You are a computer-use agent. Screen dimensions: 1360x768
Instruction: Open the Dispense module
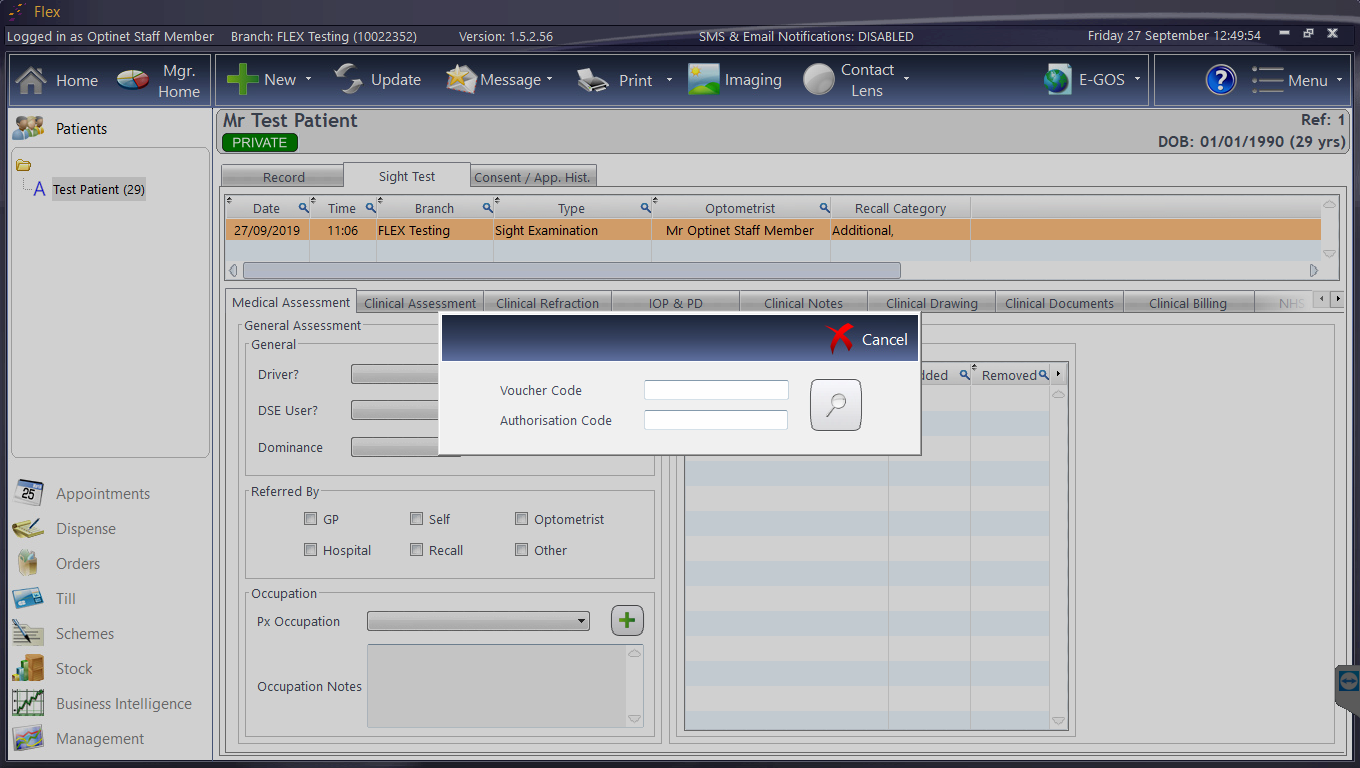point(87,528)
